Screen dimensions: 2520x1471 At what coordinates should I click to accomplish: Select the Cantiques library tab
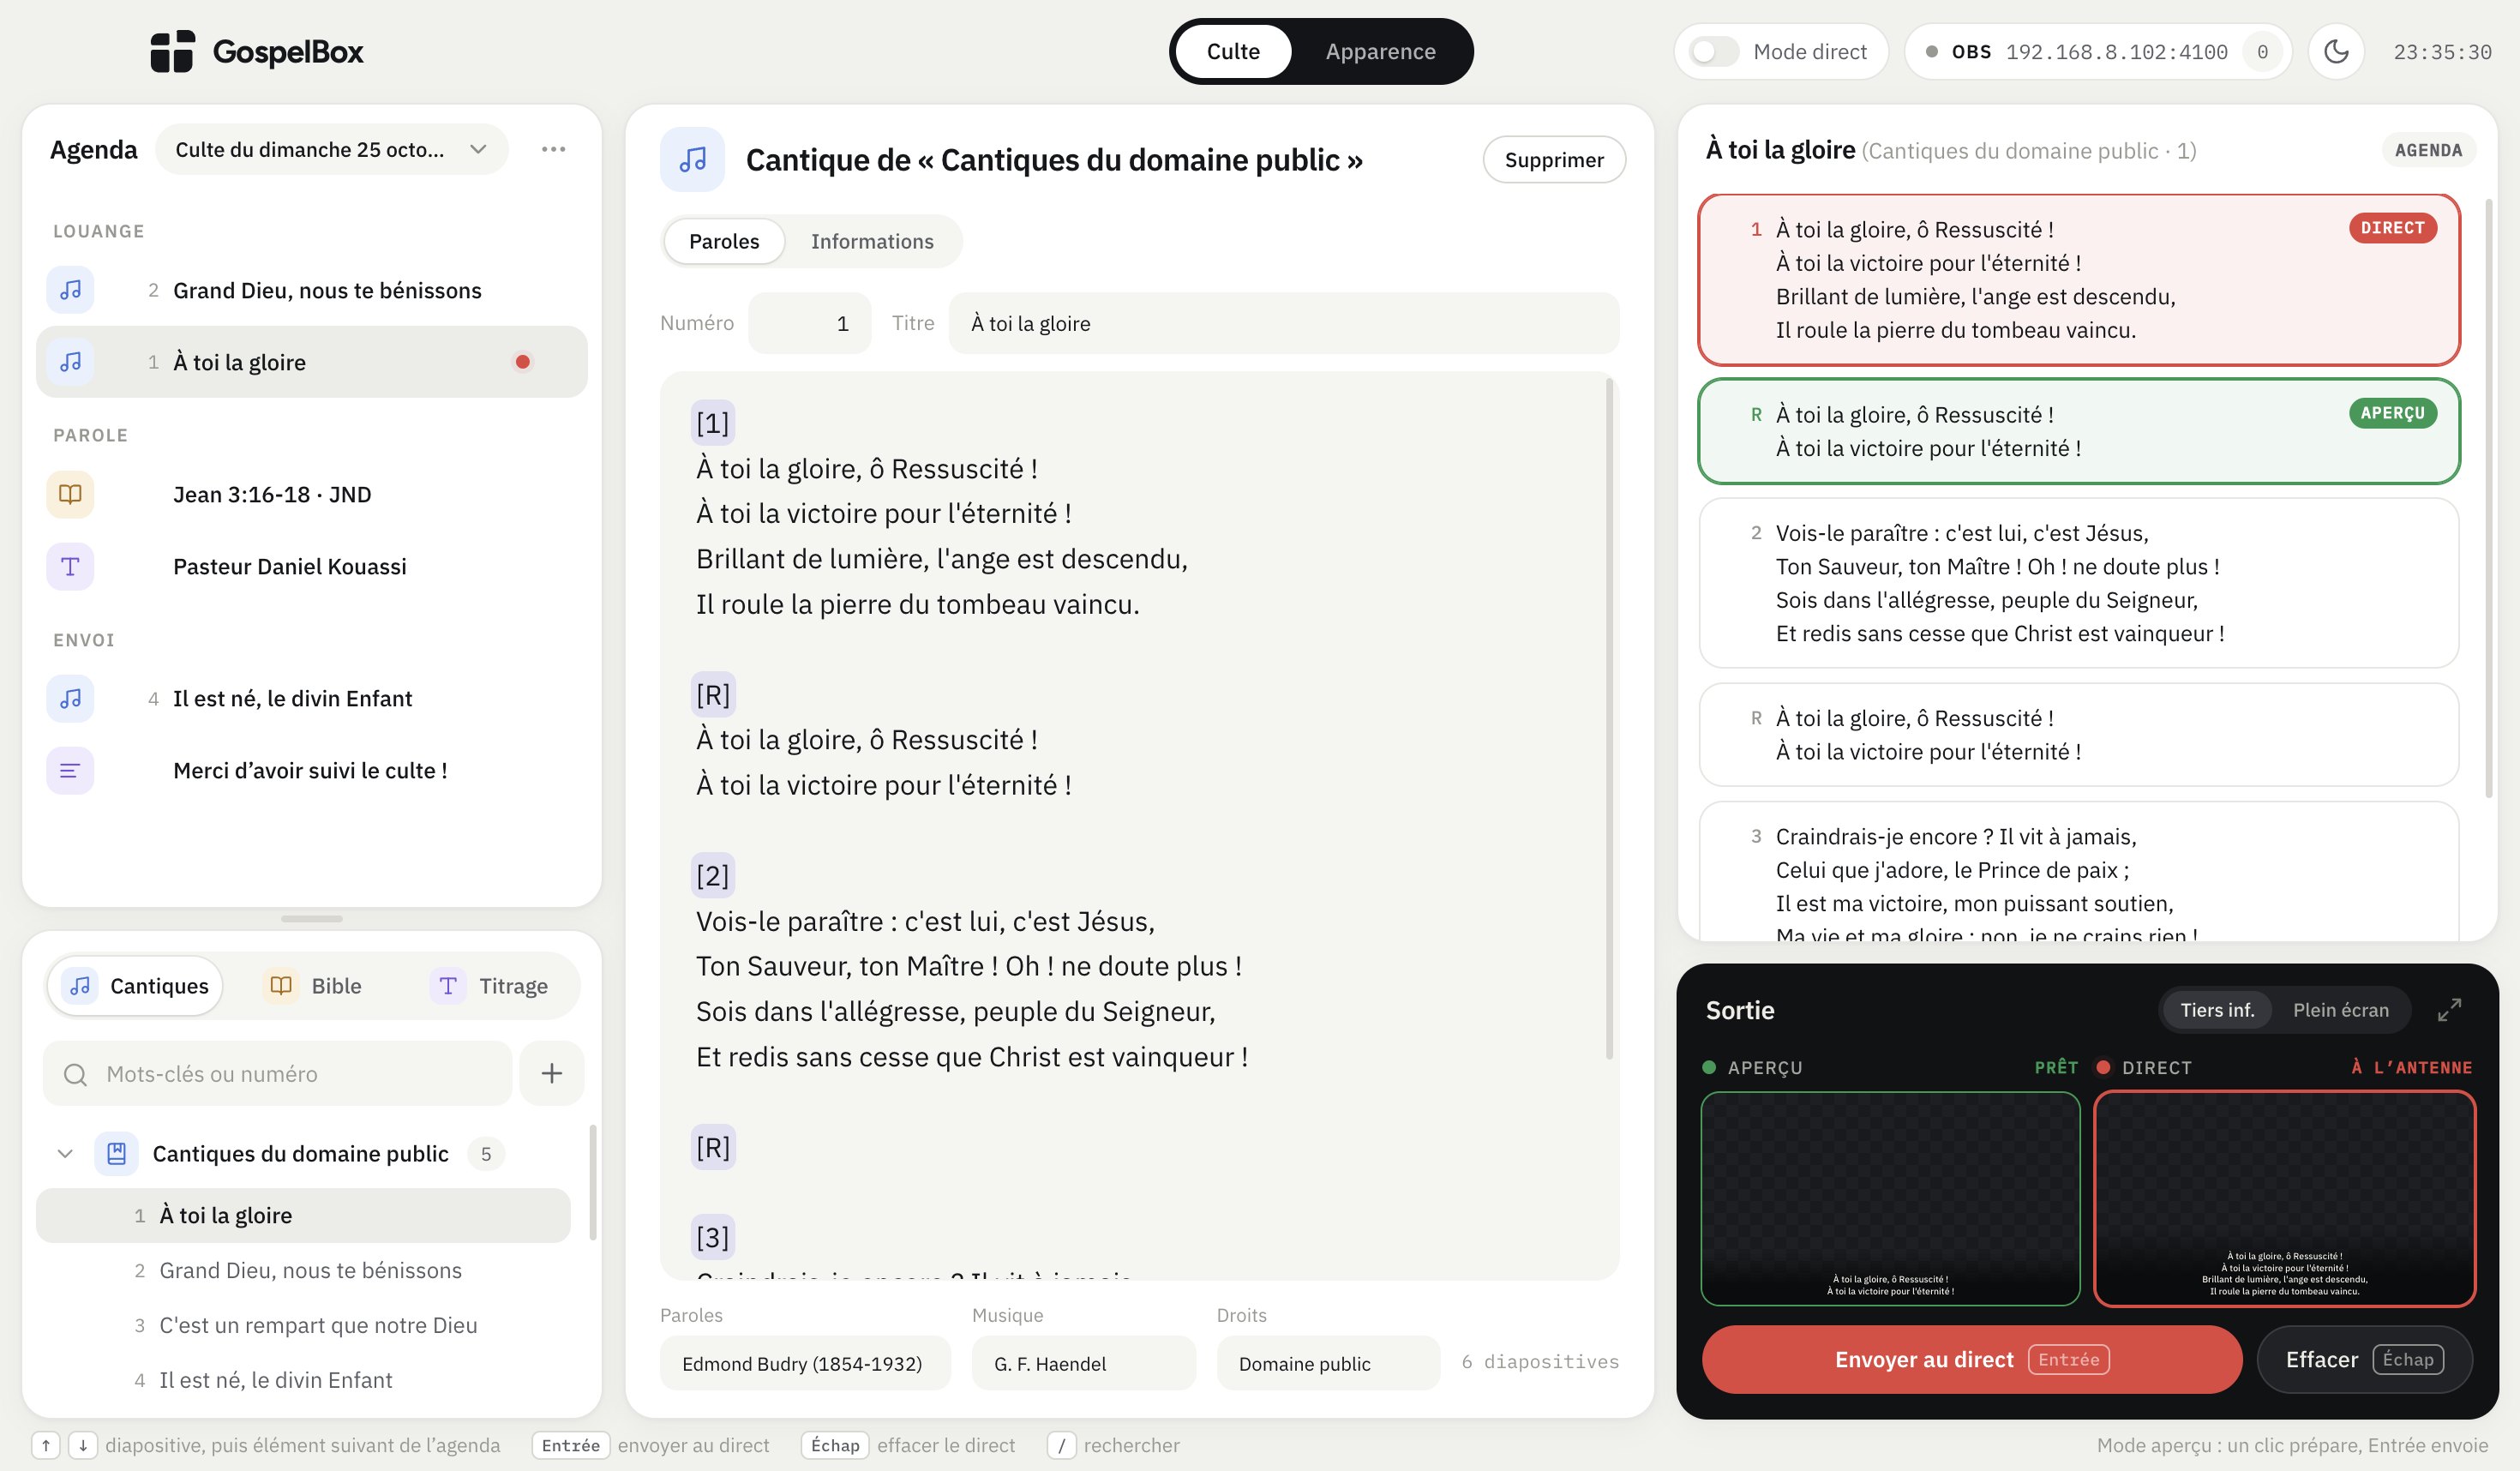coord(136,985)
